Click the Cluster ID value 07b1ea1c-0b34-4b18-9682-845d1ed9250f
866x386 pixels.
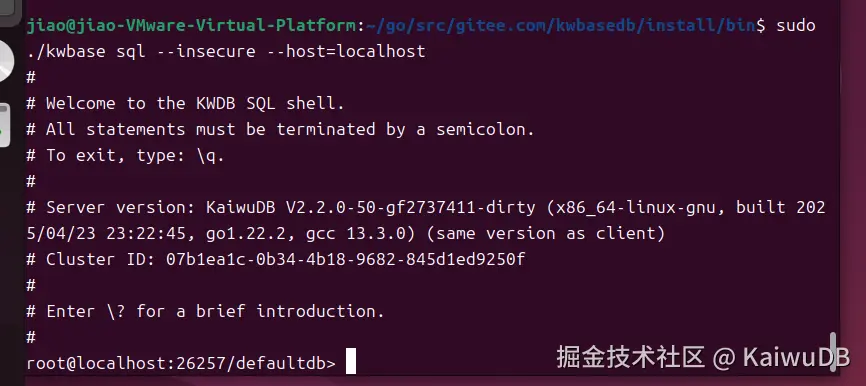(345, 259)
